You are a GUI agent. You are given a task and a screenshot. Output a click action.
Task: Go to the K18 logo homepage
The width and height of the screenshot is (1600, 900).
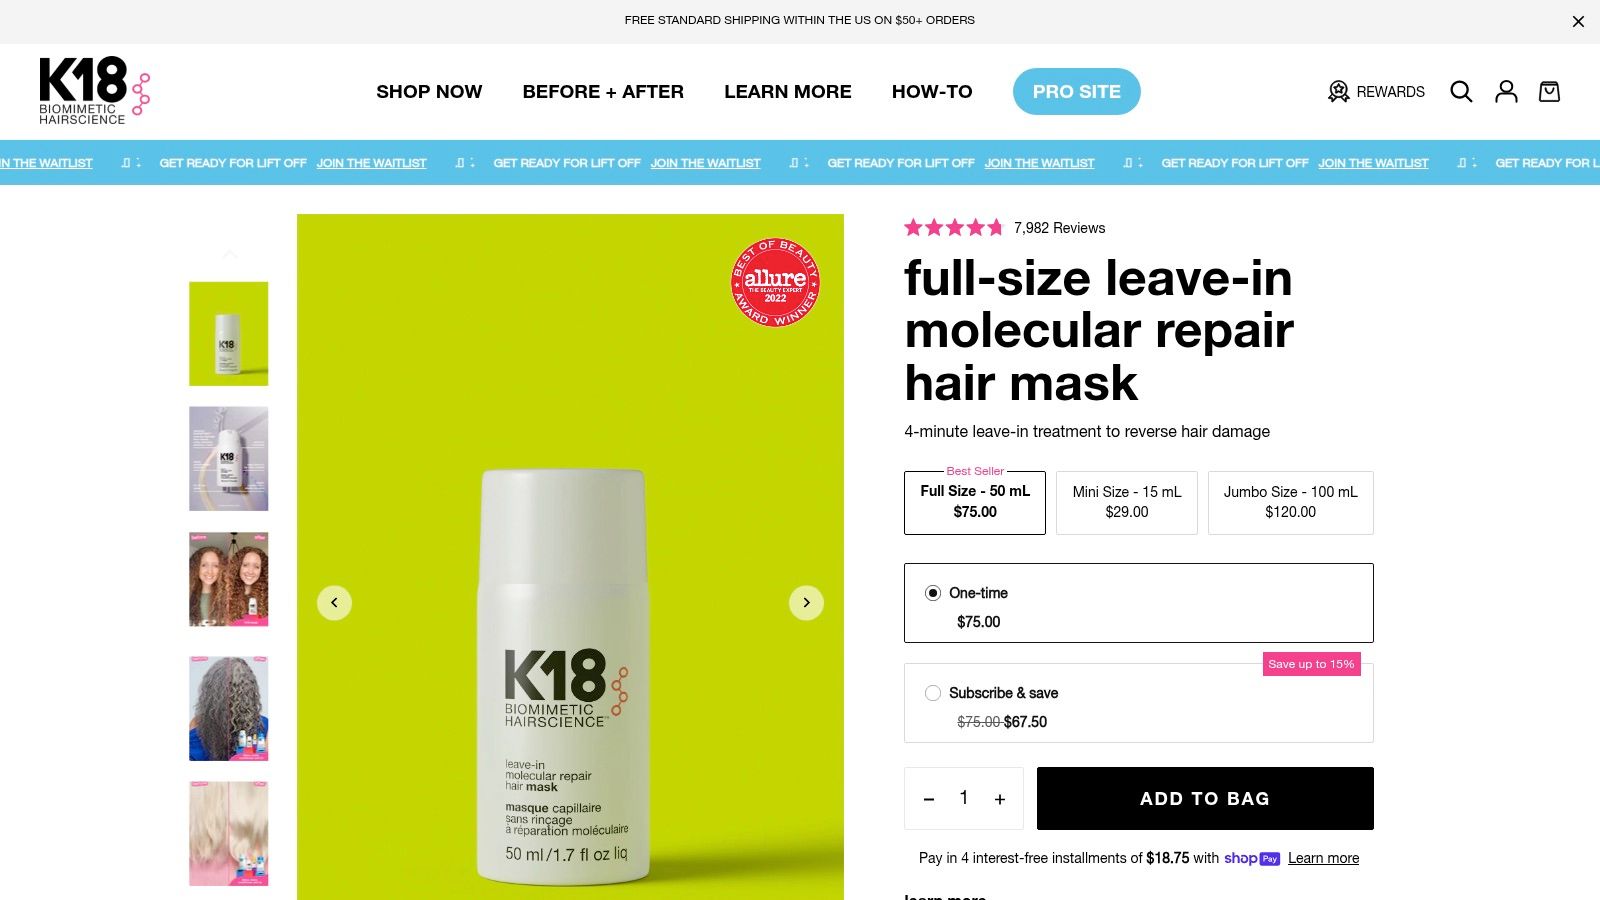click(x=95, y=91)
